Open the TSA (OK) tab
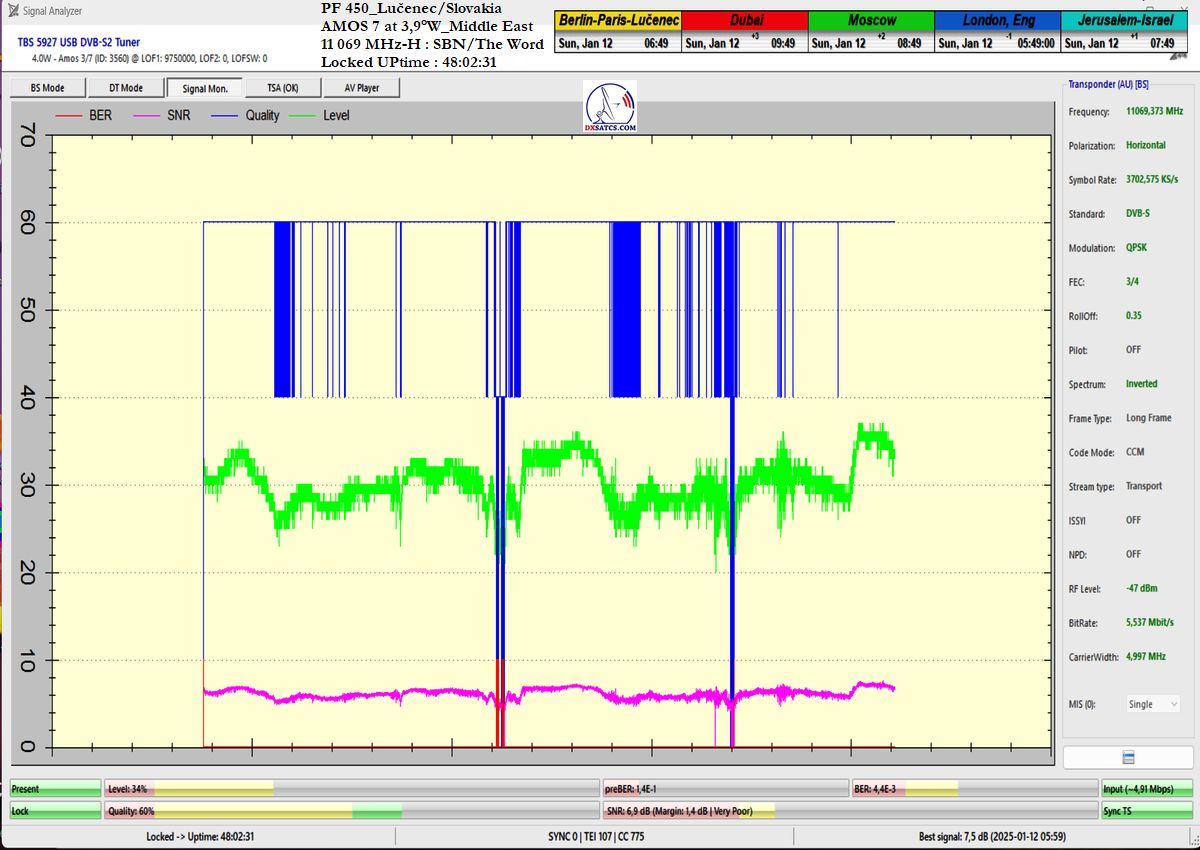1200x850 pixels. tap(282, 88)
